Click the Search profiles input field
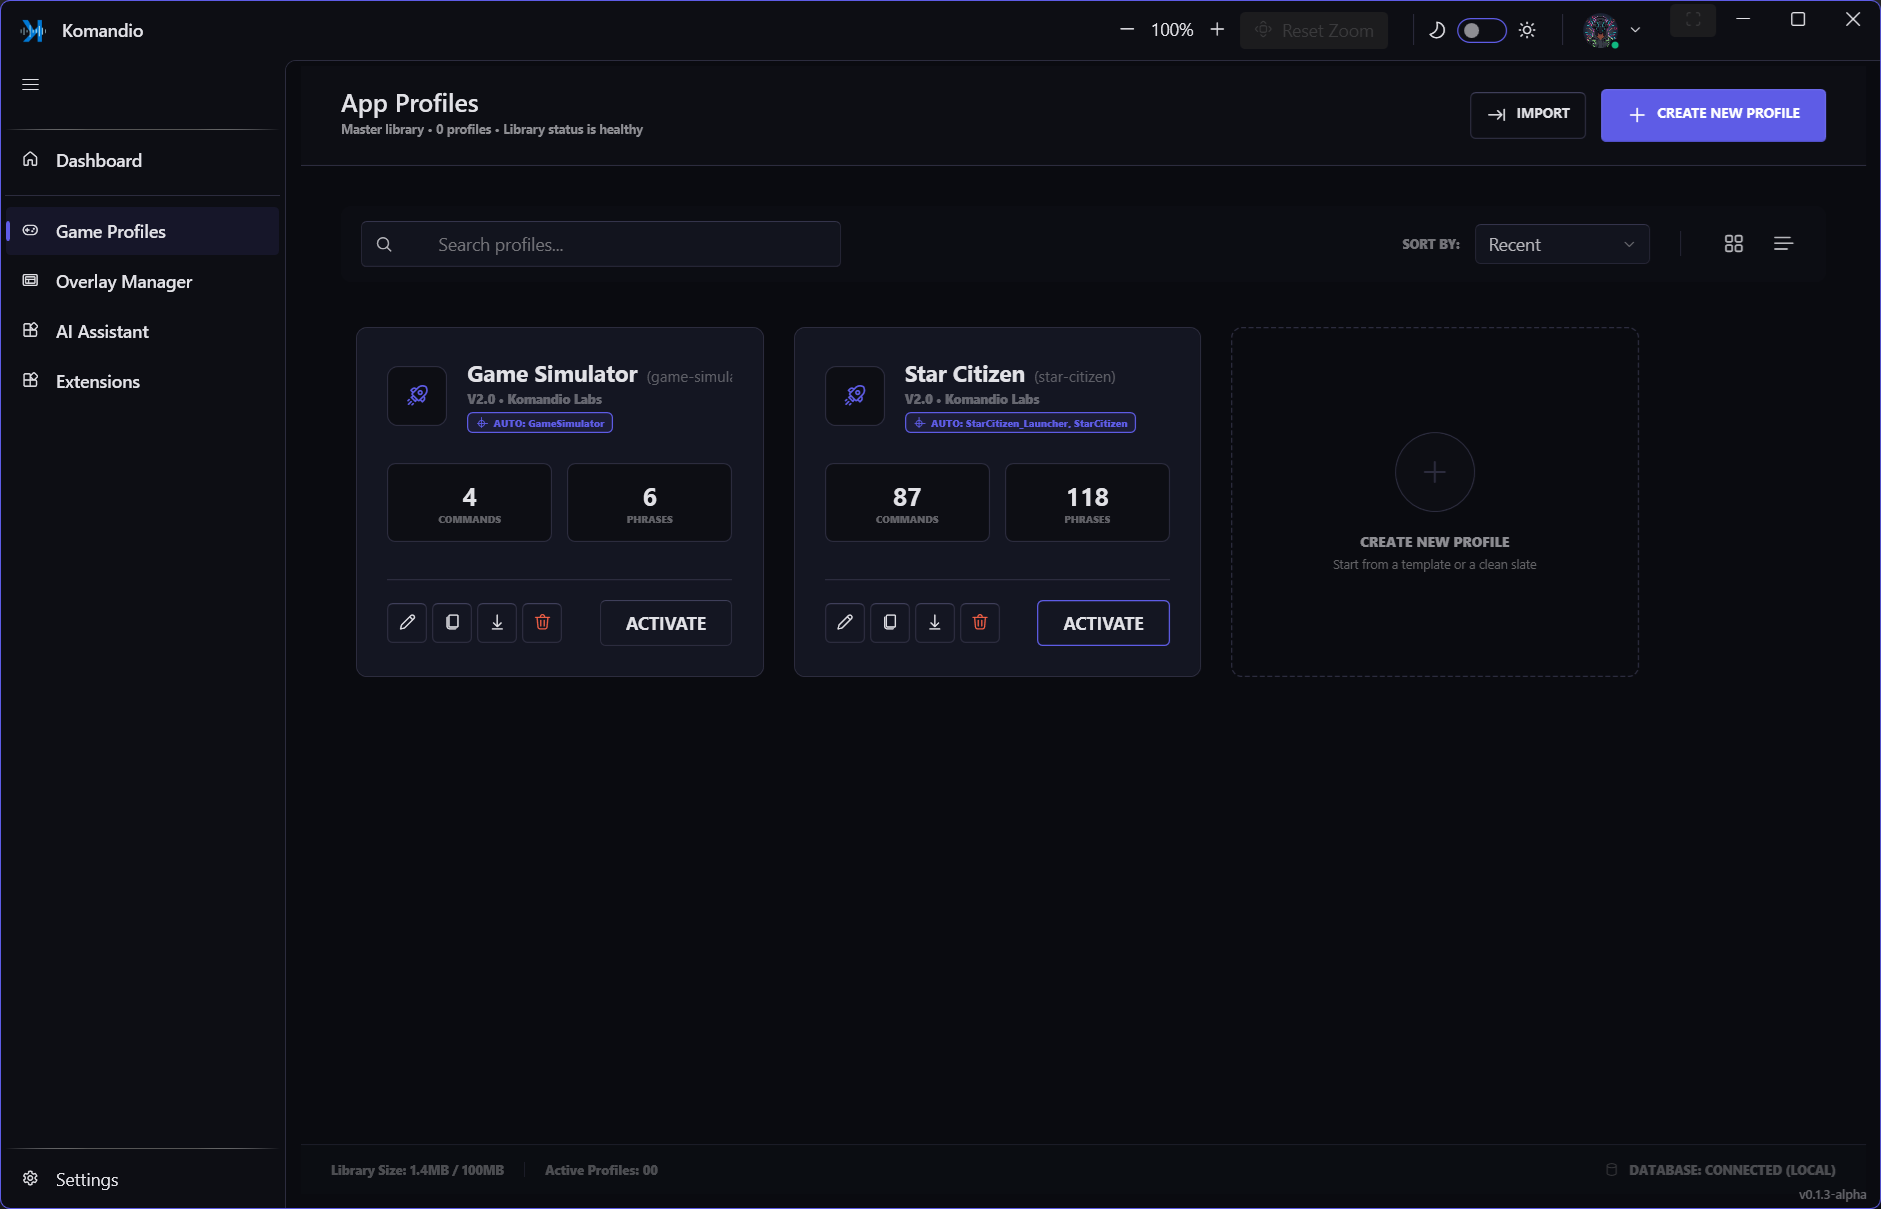Image resolution: width=1881 pixels, height=1209 pixels. coord(600,245)
